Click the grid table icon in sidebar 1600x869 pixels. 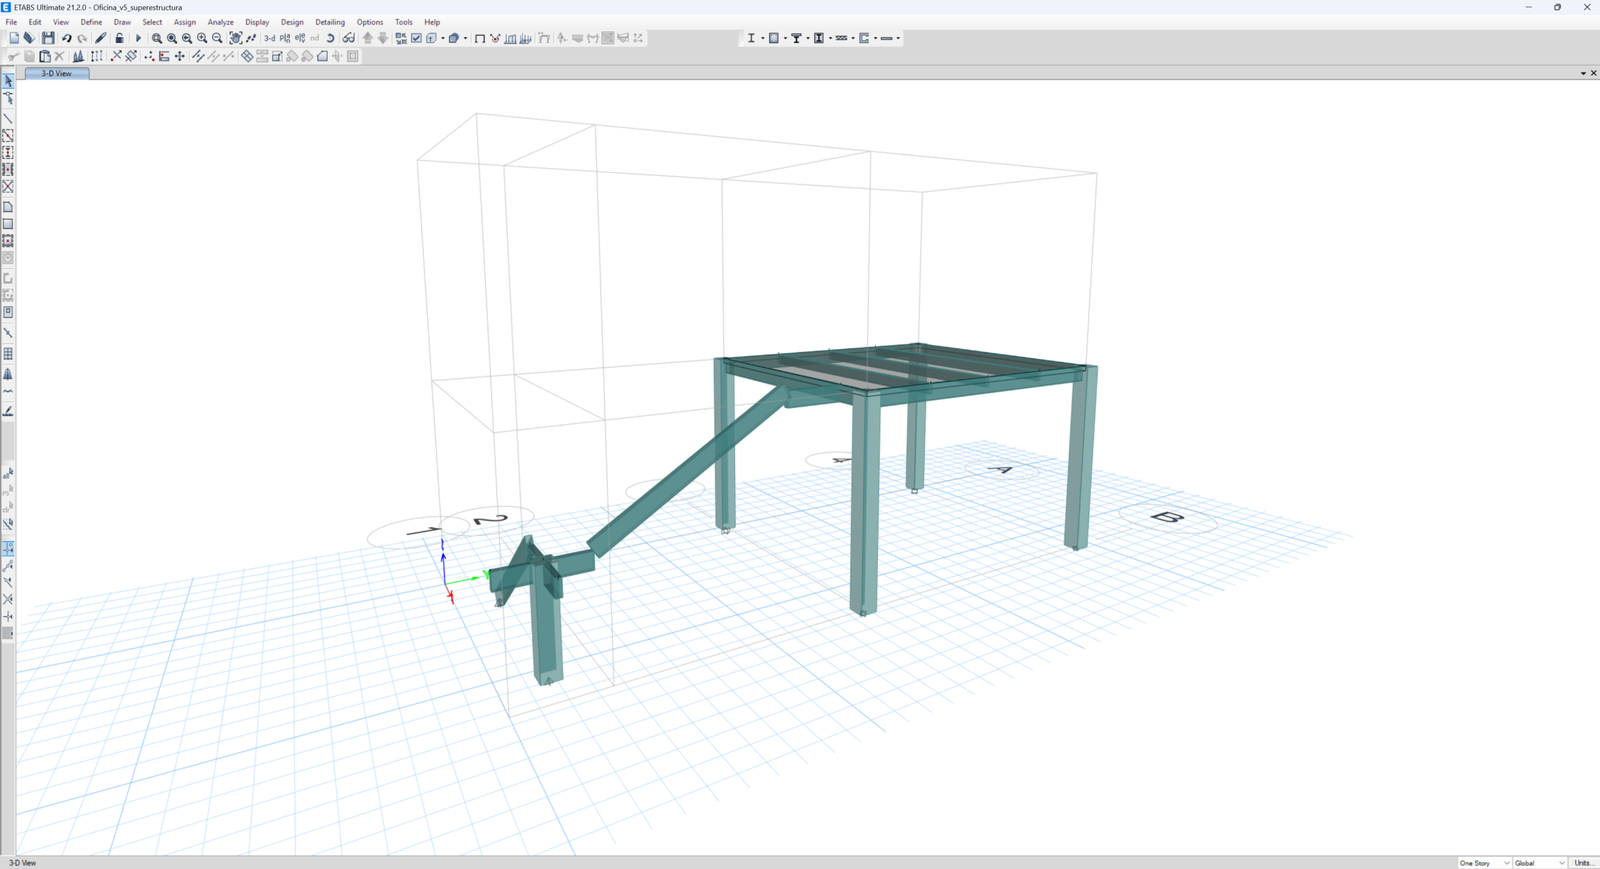pos(8,354)
